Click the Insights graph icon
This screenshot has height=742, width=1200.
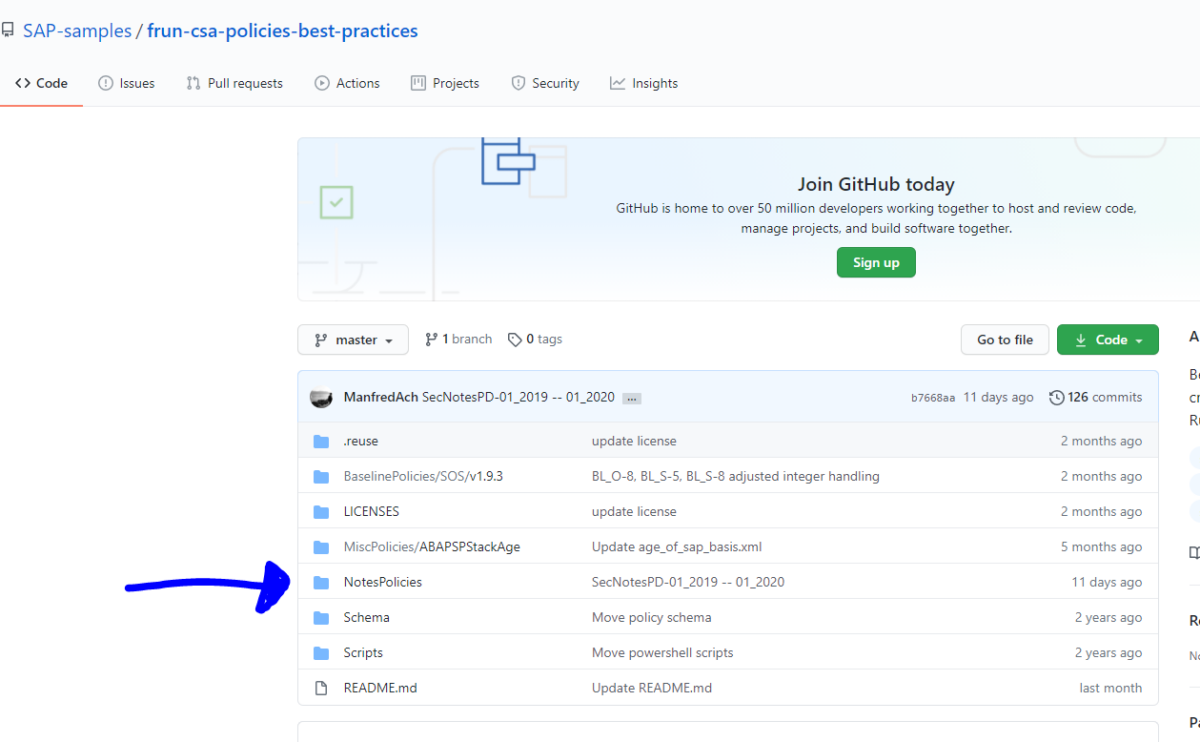click(x=617, y=83)
